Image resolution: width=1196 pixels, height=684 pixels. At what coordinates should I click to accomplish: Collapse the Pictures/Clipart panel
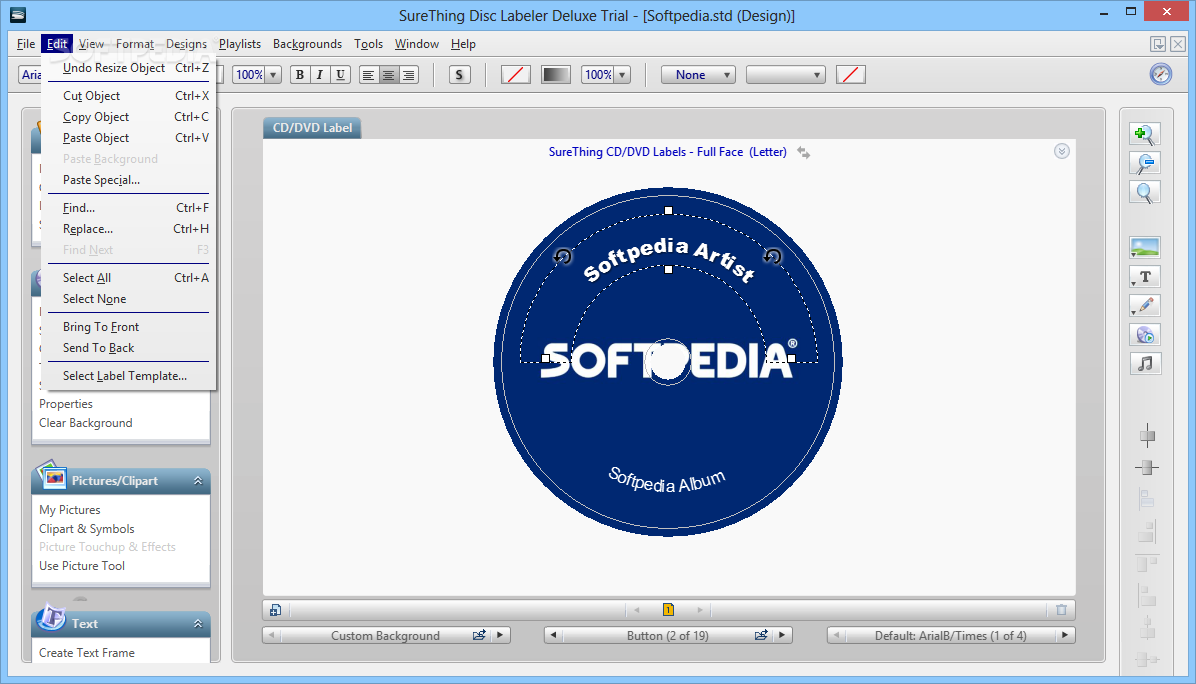click(x=198, y=480)
